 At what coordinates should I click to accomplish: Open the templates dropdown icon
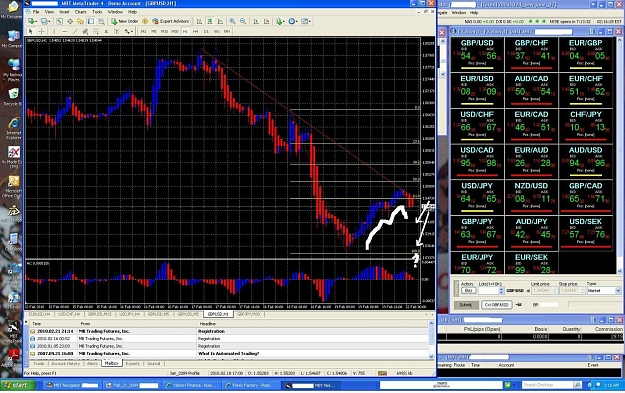306,21
